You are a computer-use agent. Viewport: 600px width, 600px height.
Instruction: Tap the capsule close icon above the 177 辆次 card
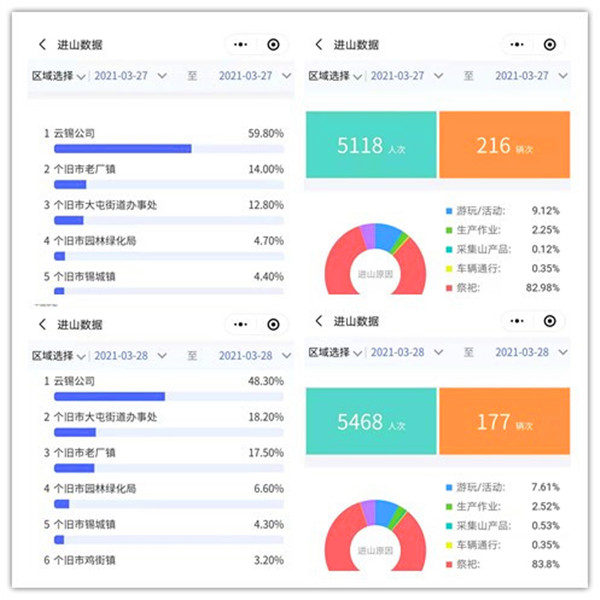pyautogui.click(x=549, y=321)
